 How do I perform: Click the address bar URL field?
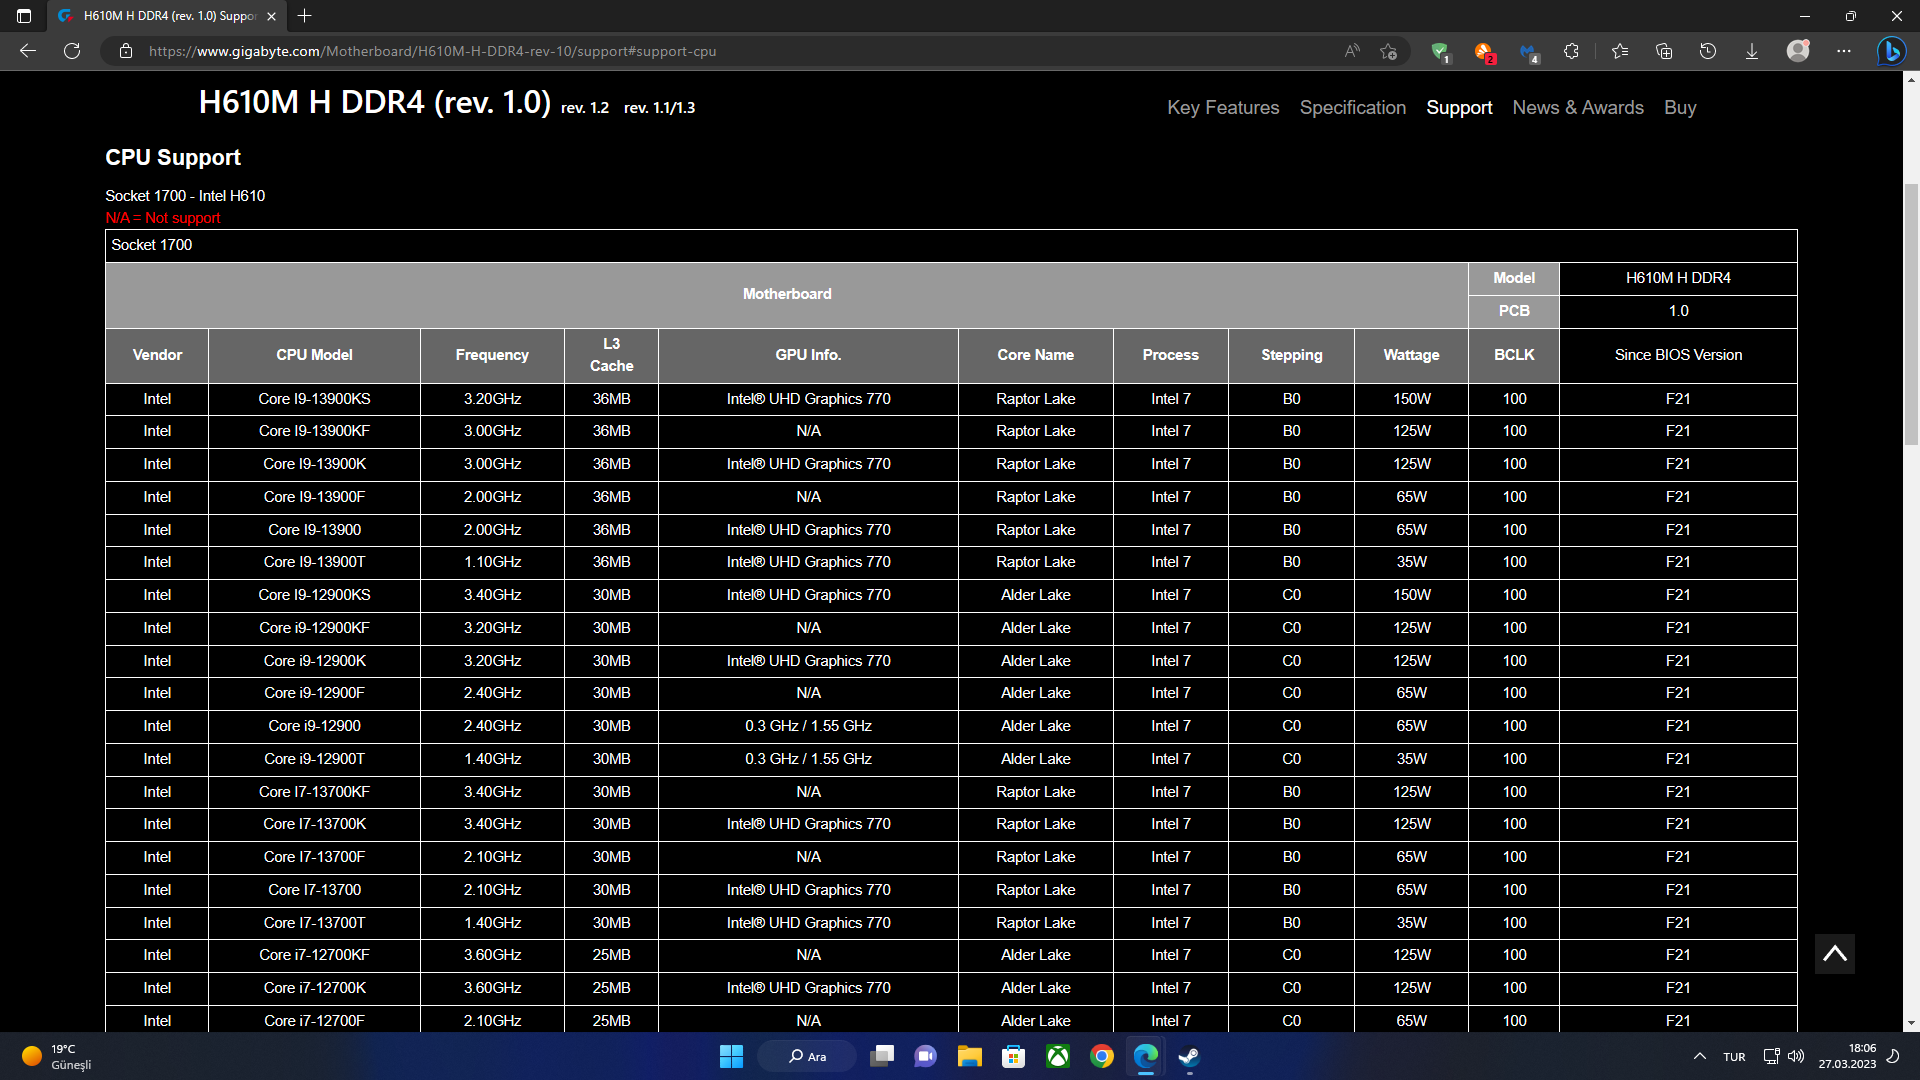[700, 51]
